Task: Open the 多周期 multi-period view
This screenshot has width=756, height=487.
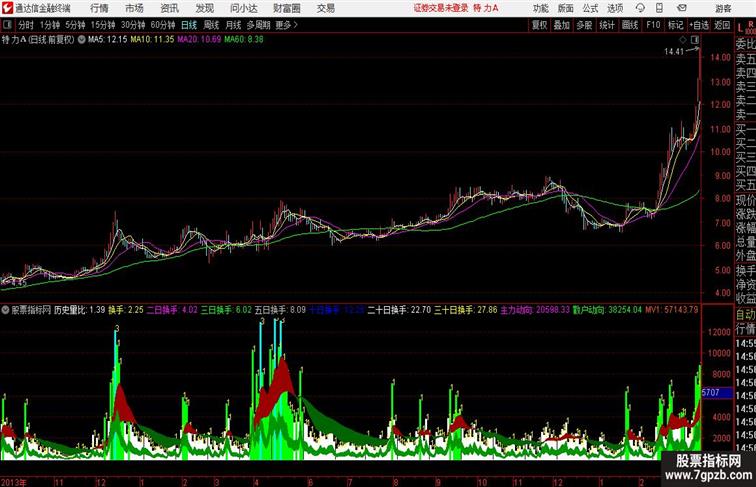Action: (258, 25)
